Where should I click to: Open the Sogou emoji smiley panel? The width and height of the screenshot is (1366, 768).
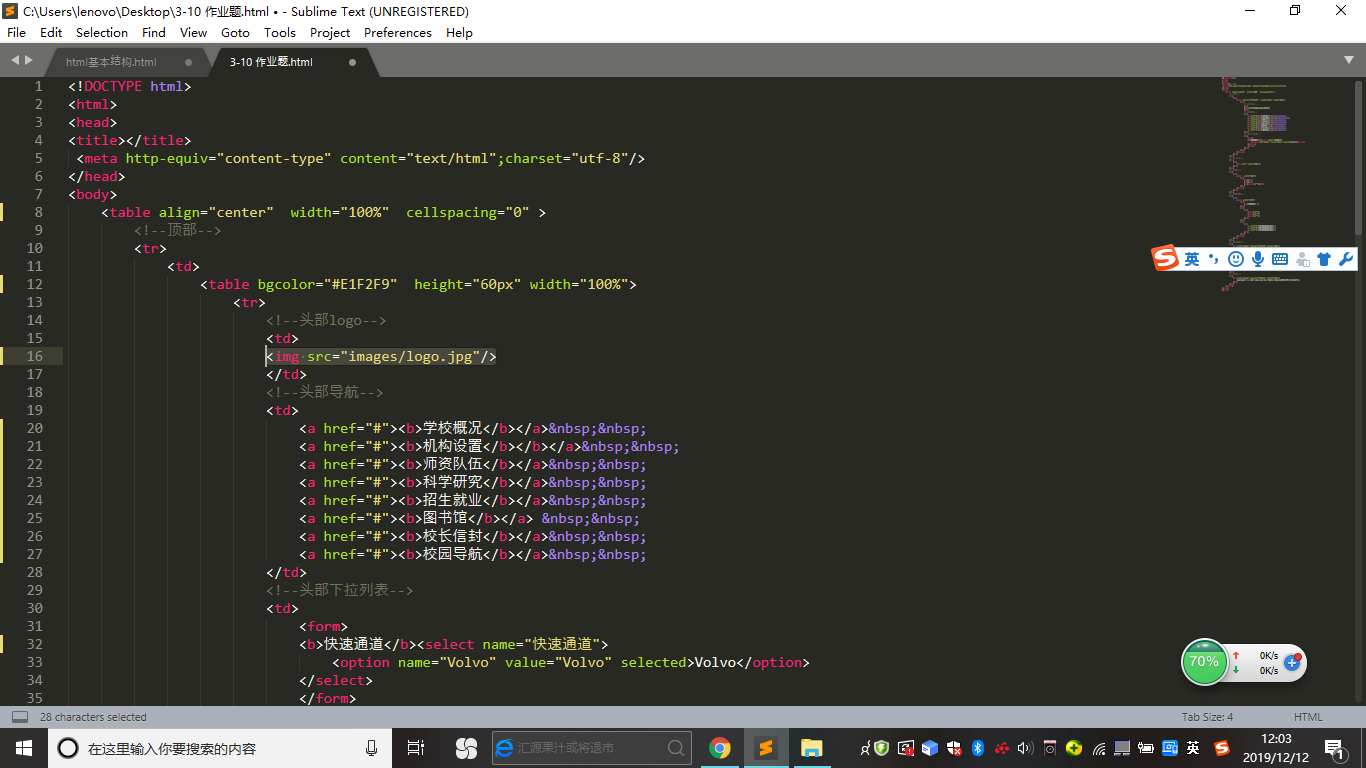pos(1235,259)
